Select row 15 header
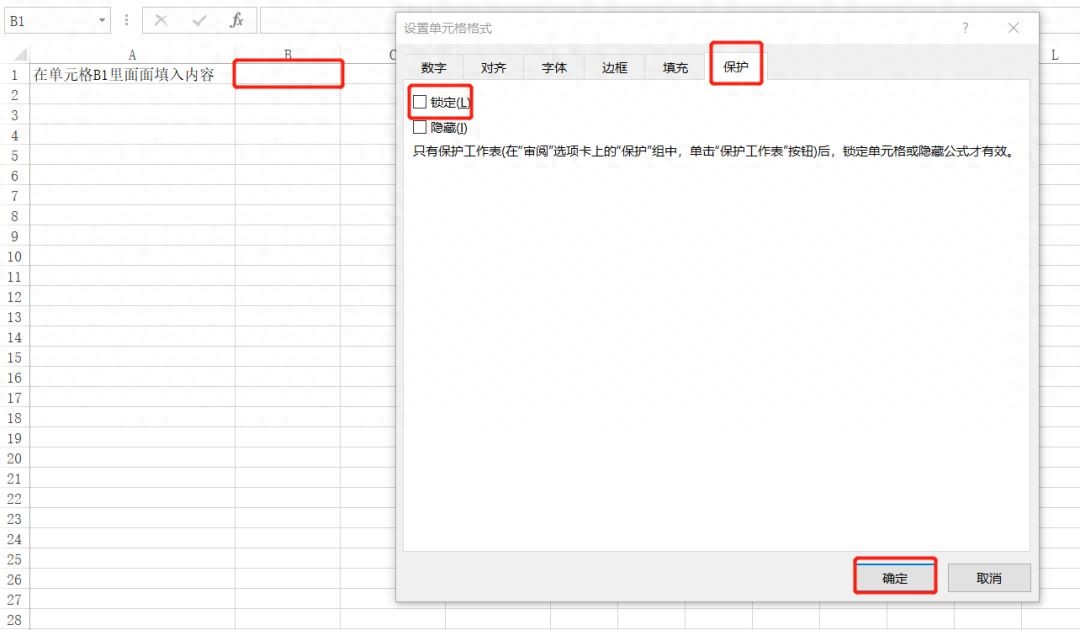 click(x=14, y=357)
